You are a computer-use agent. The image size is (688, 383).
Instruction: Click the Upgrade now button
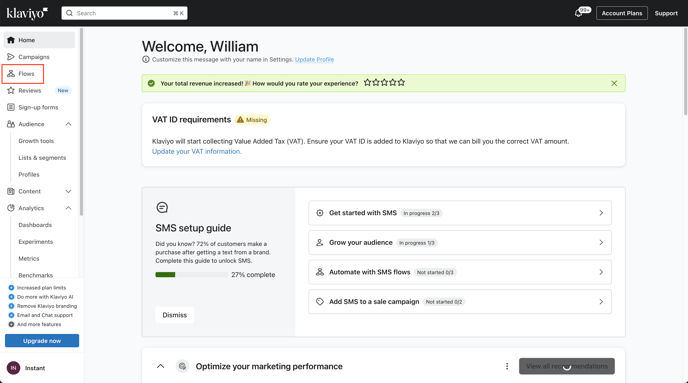point(42,341)
